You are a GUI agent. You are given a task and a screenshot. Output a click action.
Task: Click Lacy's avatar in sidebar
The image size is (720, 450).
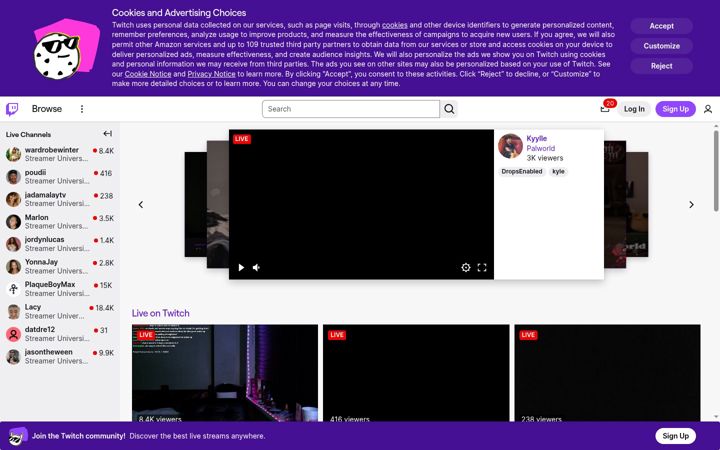click(13, 312)
